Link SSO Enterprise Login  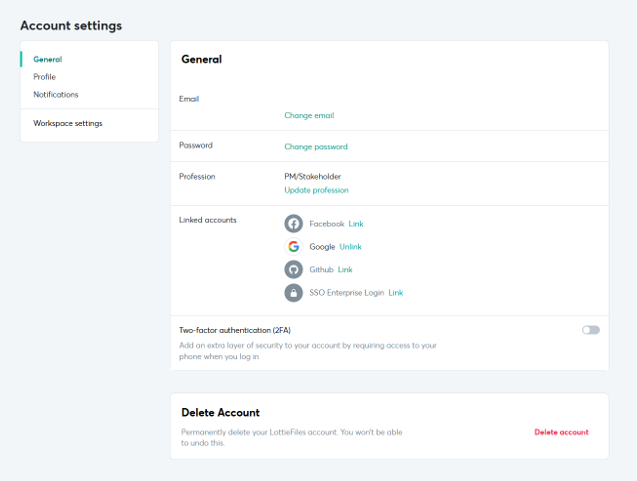396,292
